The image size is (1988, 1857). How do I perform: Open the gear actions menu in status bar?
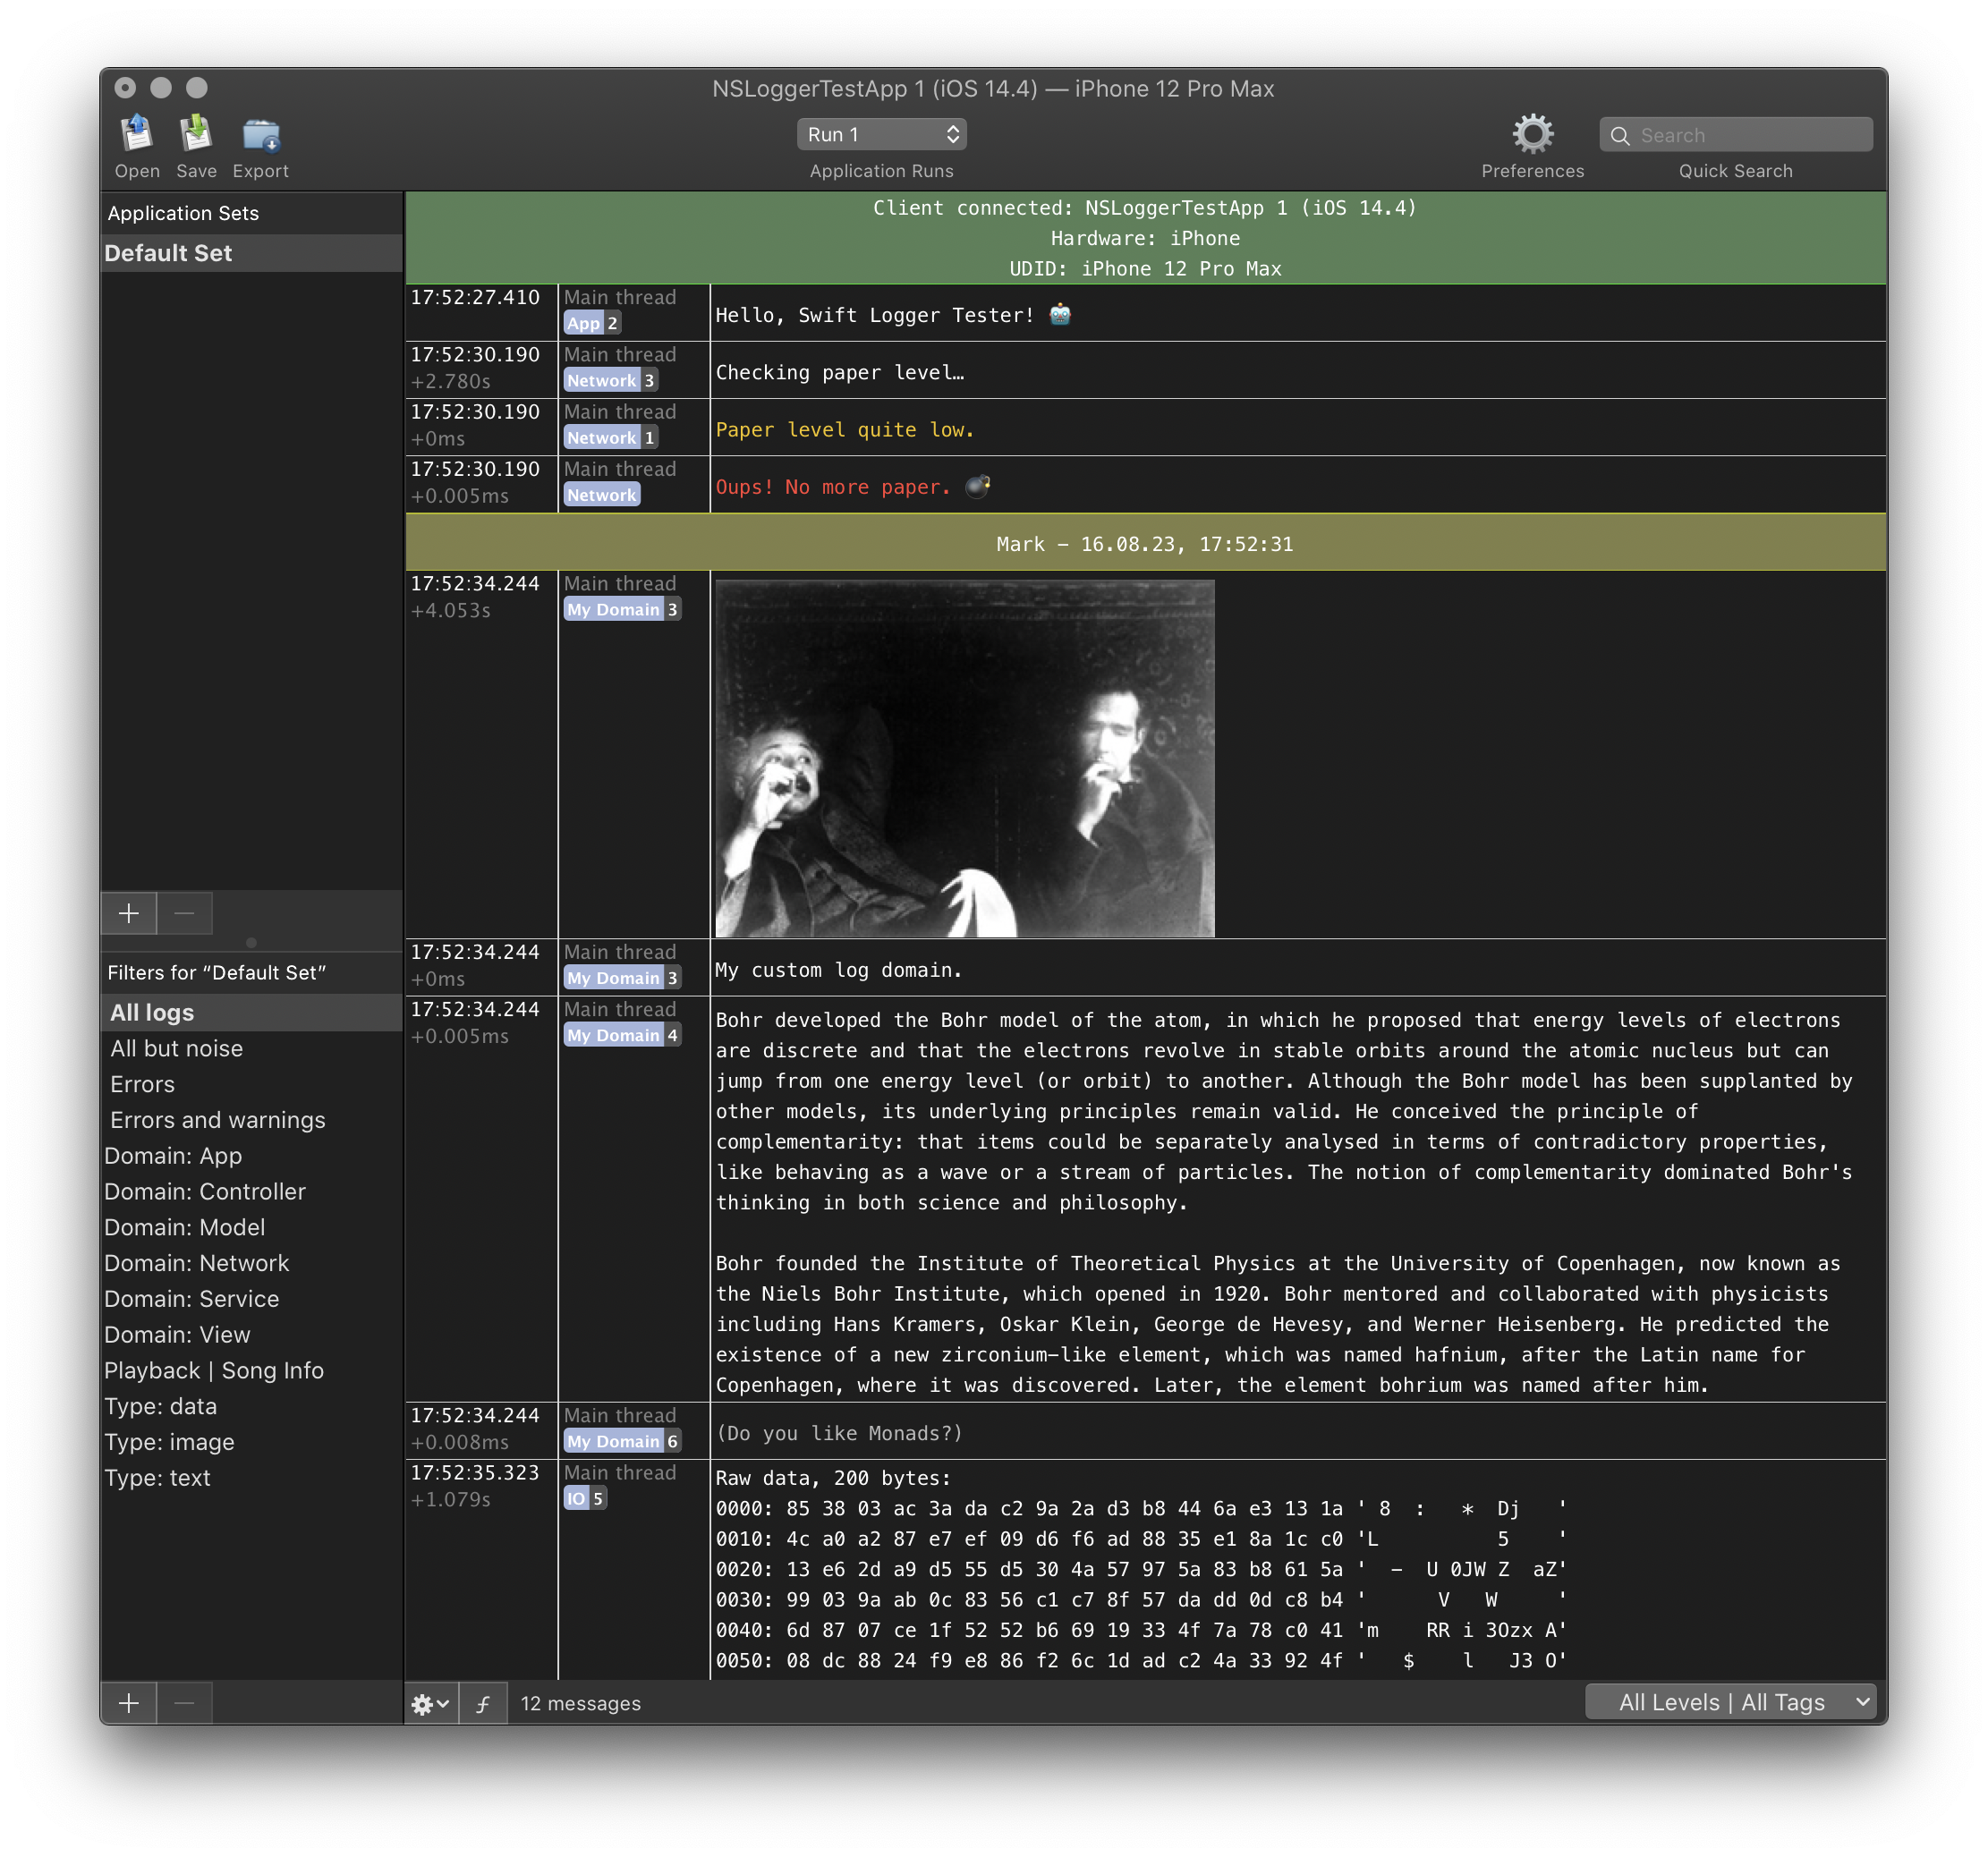[431, 1703]
